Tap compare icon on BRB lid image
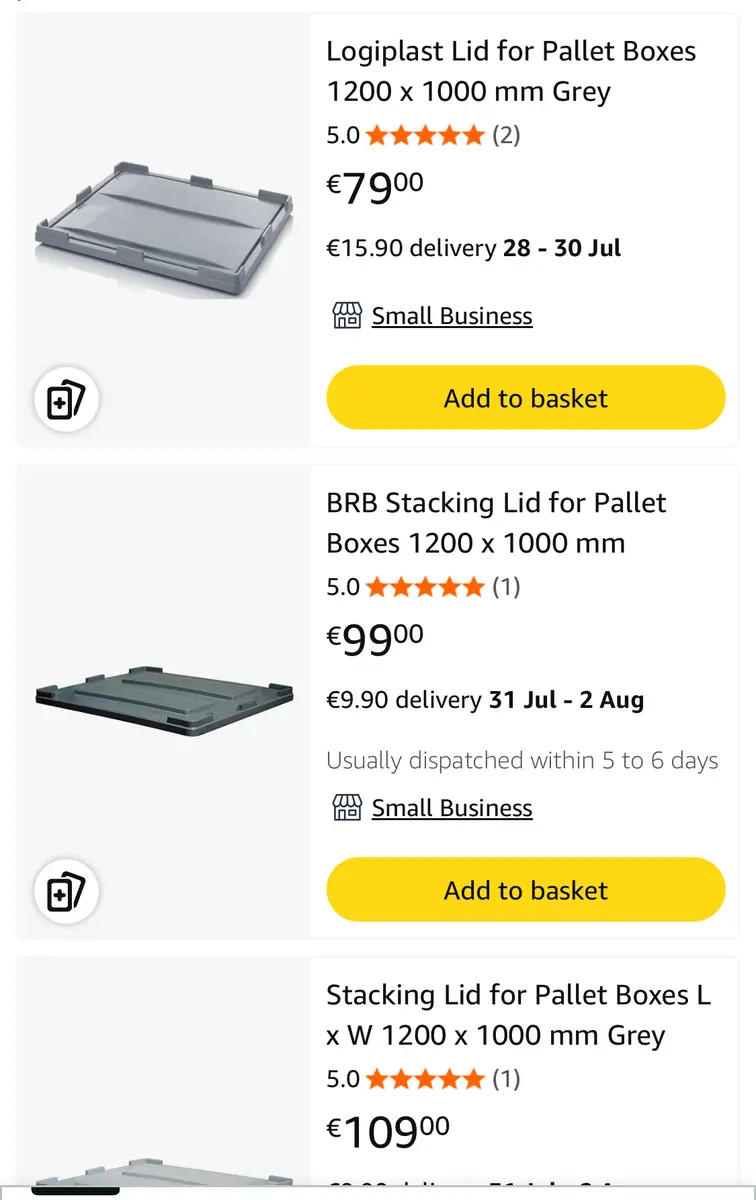Viewport: 756px width, 1200px height. click(67, 891)
